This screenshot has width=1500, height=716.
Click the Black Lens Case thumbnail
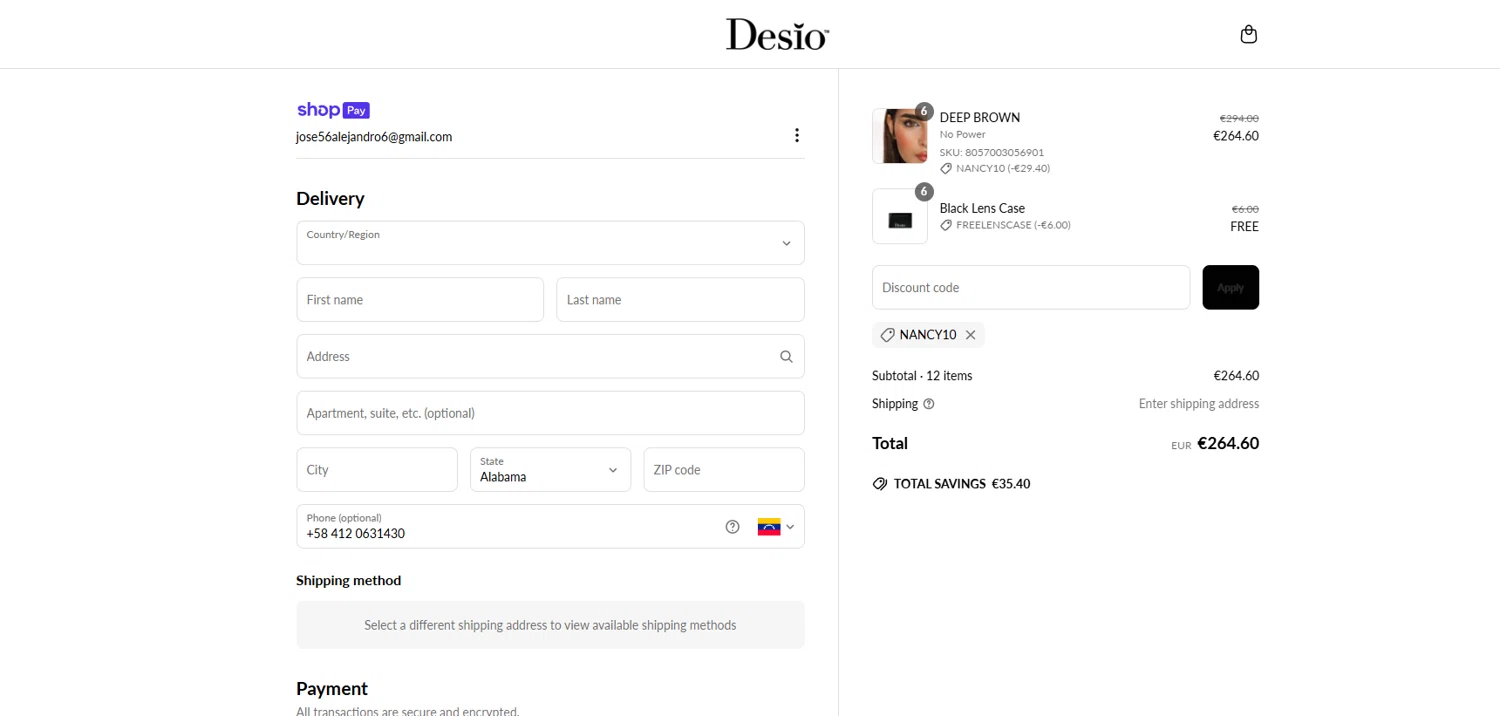coord(899,216)
